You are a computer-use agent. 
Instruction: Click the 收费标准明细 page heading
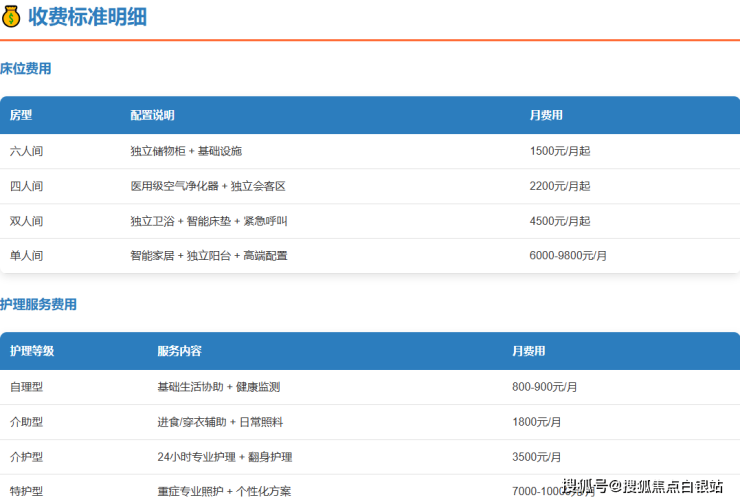[x=90, y=16]
